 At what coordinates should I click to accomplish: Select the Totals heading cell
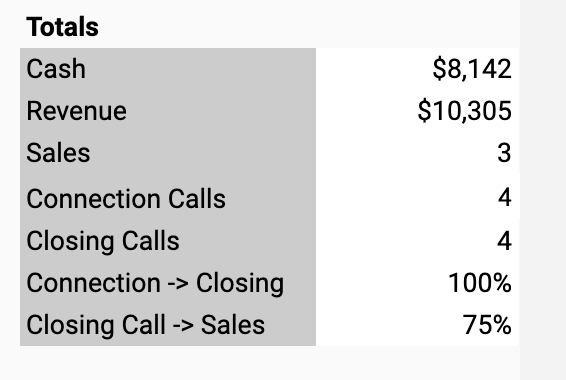click(168, 27)
